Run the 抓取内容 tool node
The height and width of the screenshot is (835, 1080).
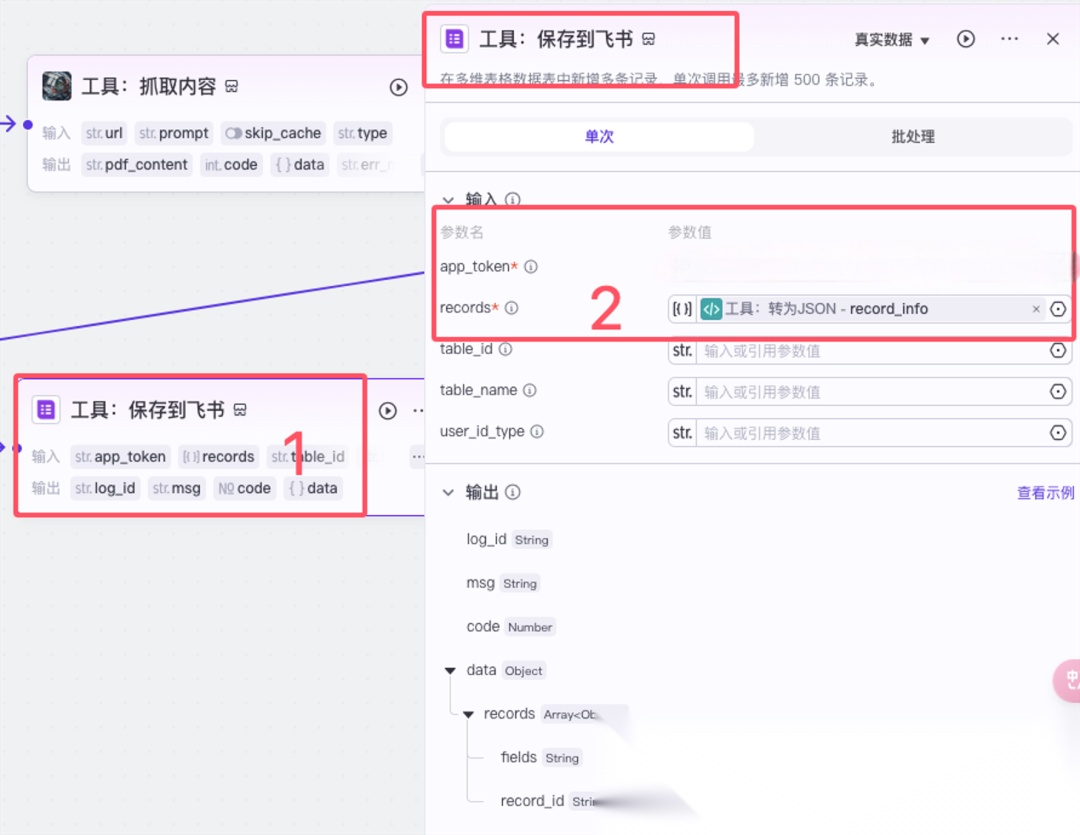pos(398,87)
